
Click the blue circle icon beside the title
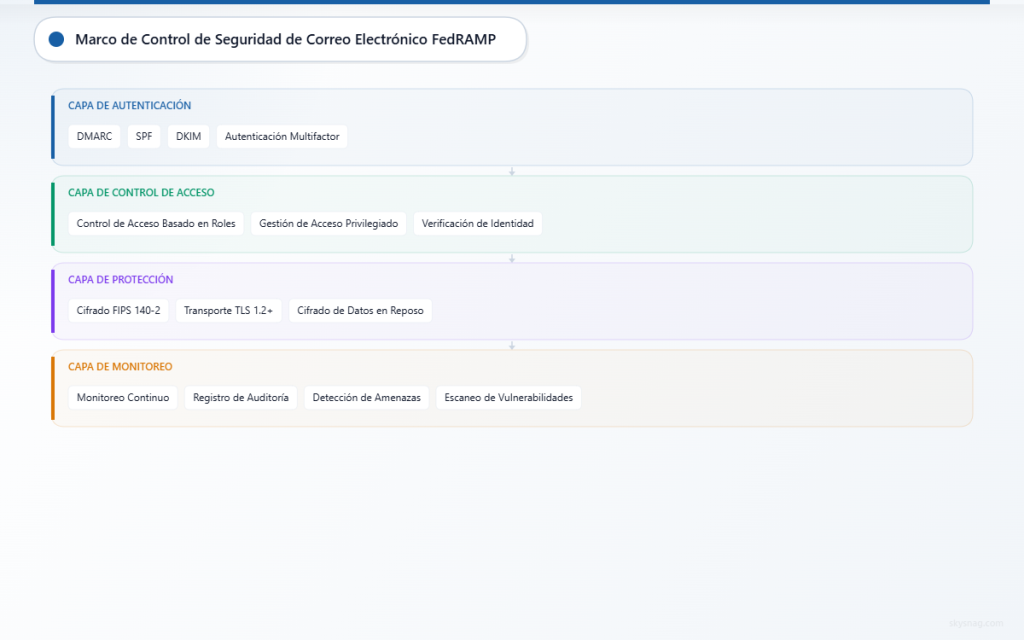55,39
